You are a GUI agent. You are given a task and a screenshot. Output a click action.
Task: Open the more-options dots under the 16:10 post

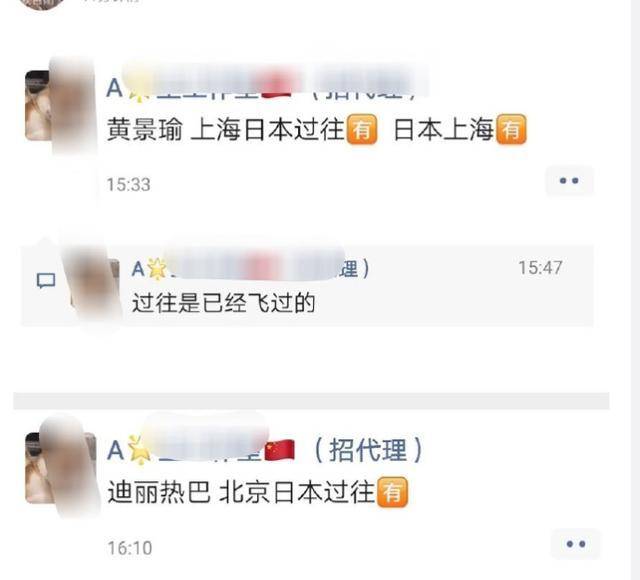click(576, 544)
